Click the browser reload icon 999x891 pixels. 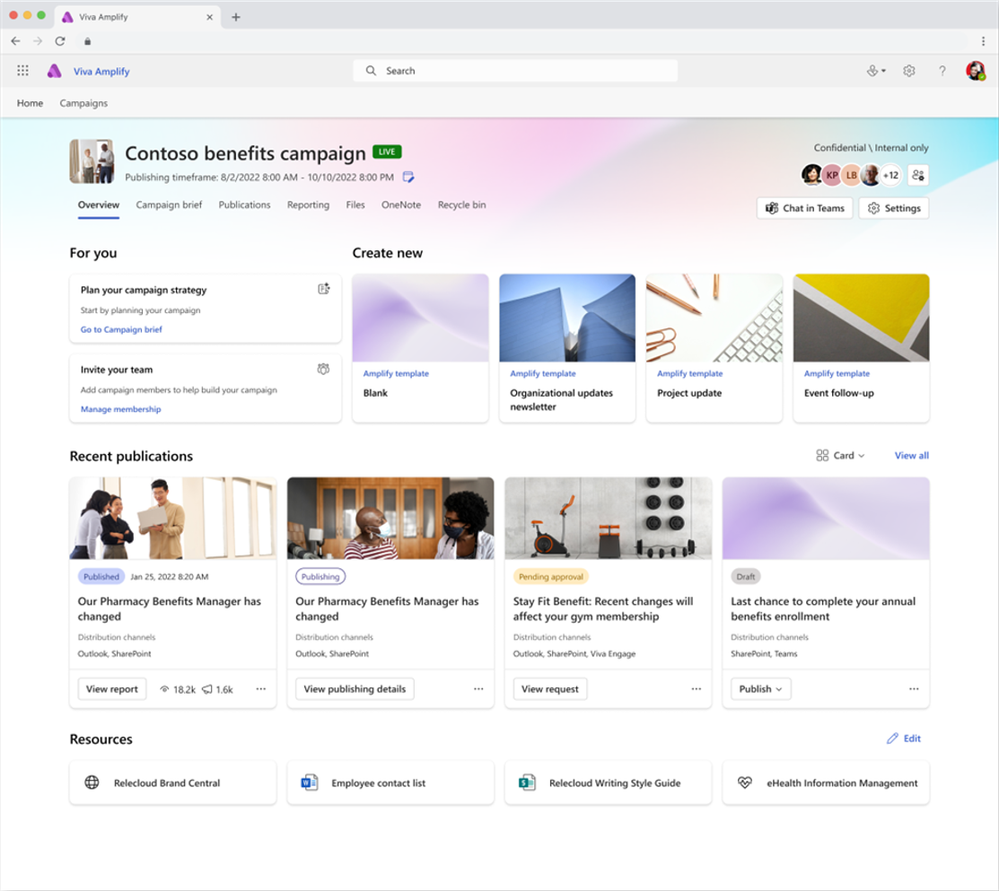(x=60, y=41)
